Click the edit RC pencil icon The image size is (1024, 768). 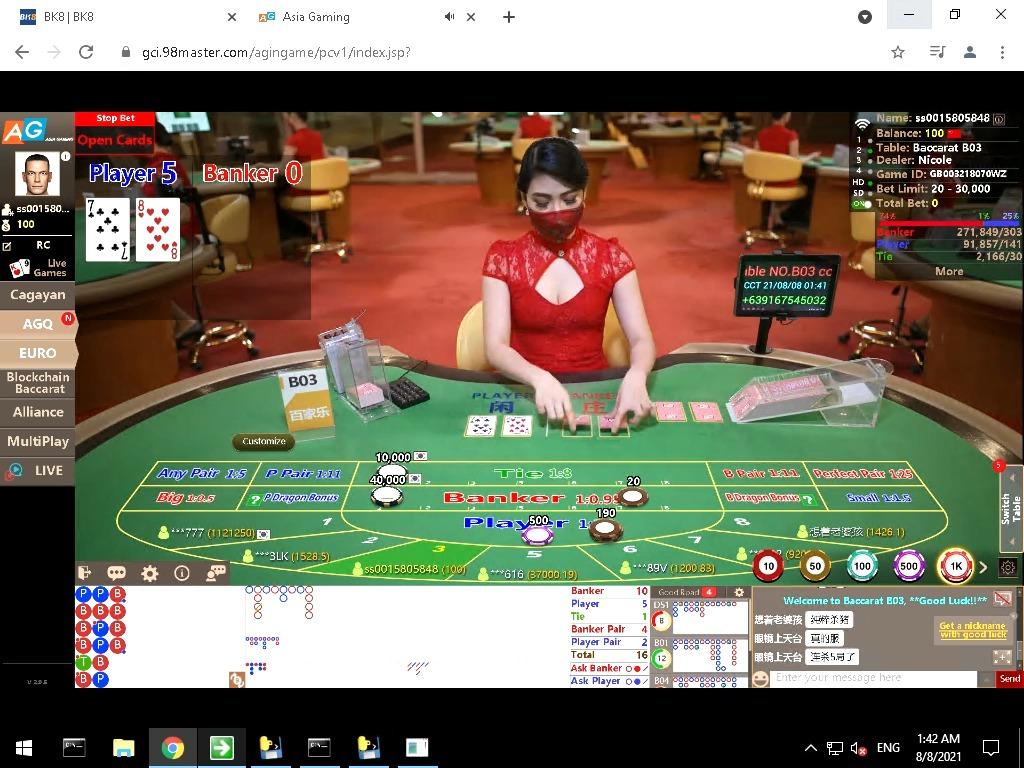pos(7,246)
